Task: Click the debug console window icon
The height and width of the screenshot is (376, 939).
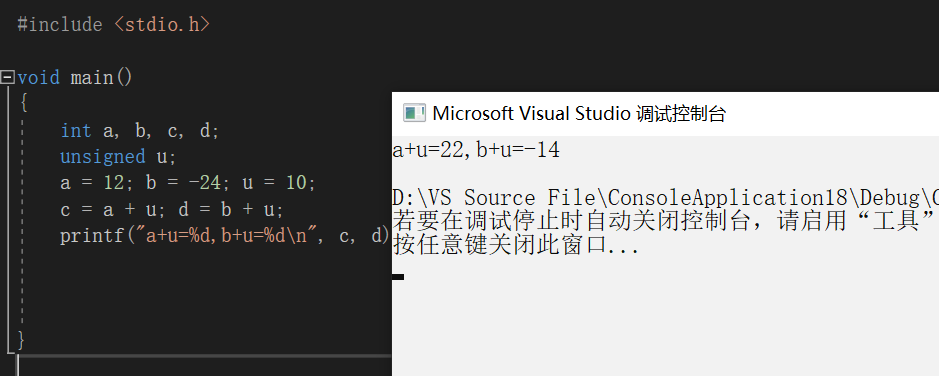Action: tap(414, 113)
